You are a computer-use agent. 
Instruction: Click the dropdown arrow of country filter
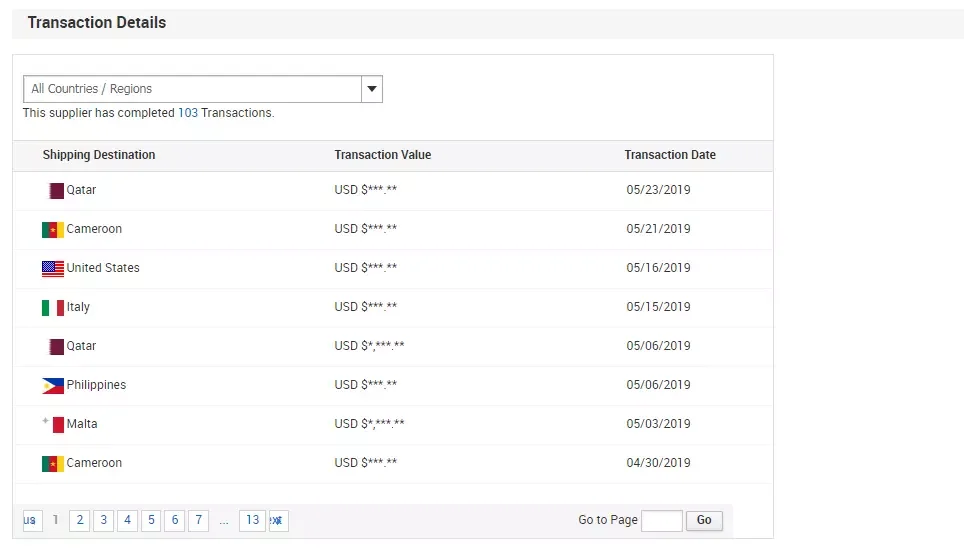pos(372,89)
